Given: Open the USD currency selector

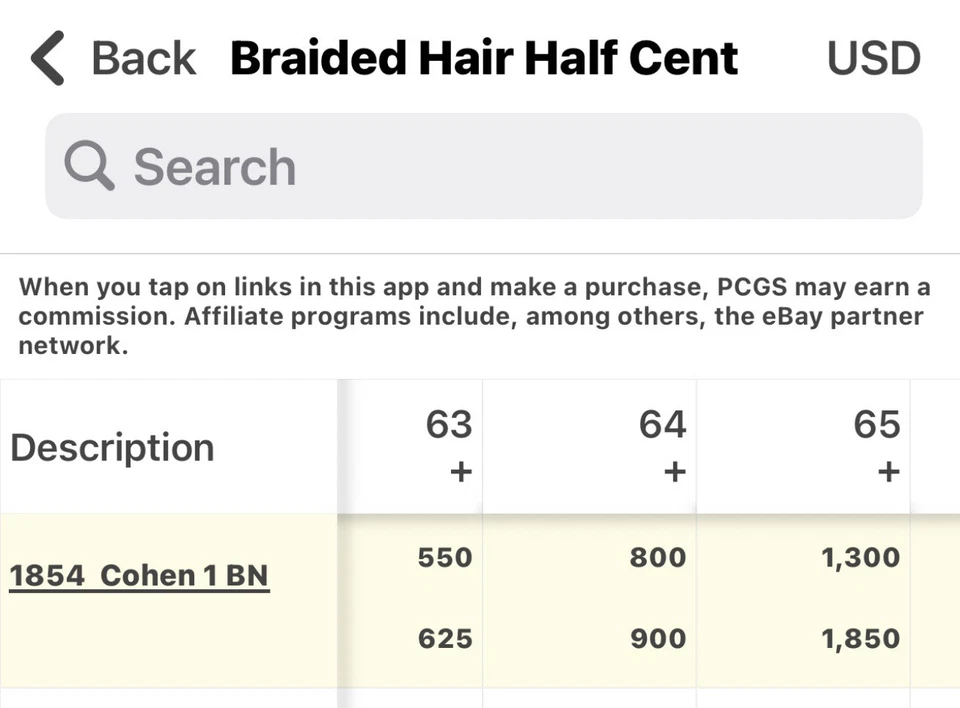Looking at the screenshot, I should tap(873, 58).
